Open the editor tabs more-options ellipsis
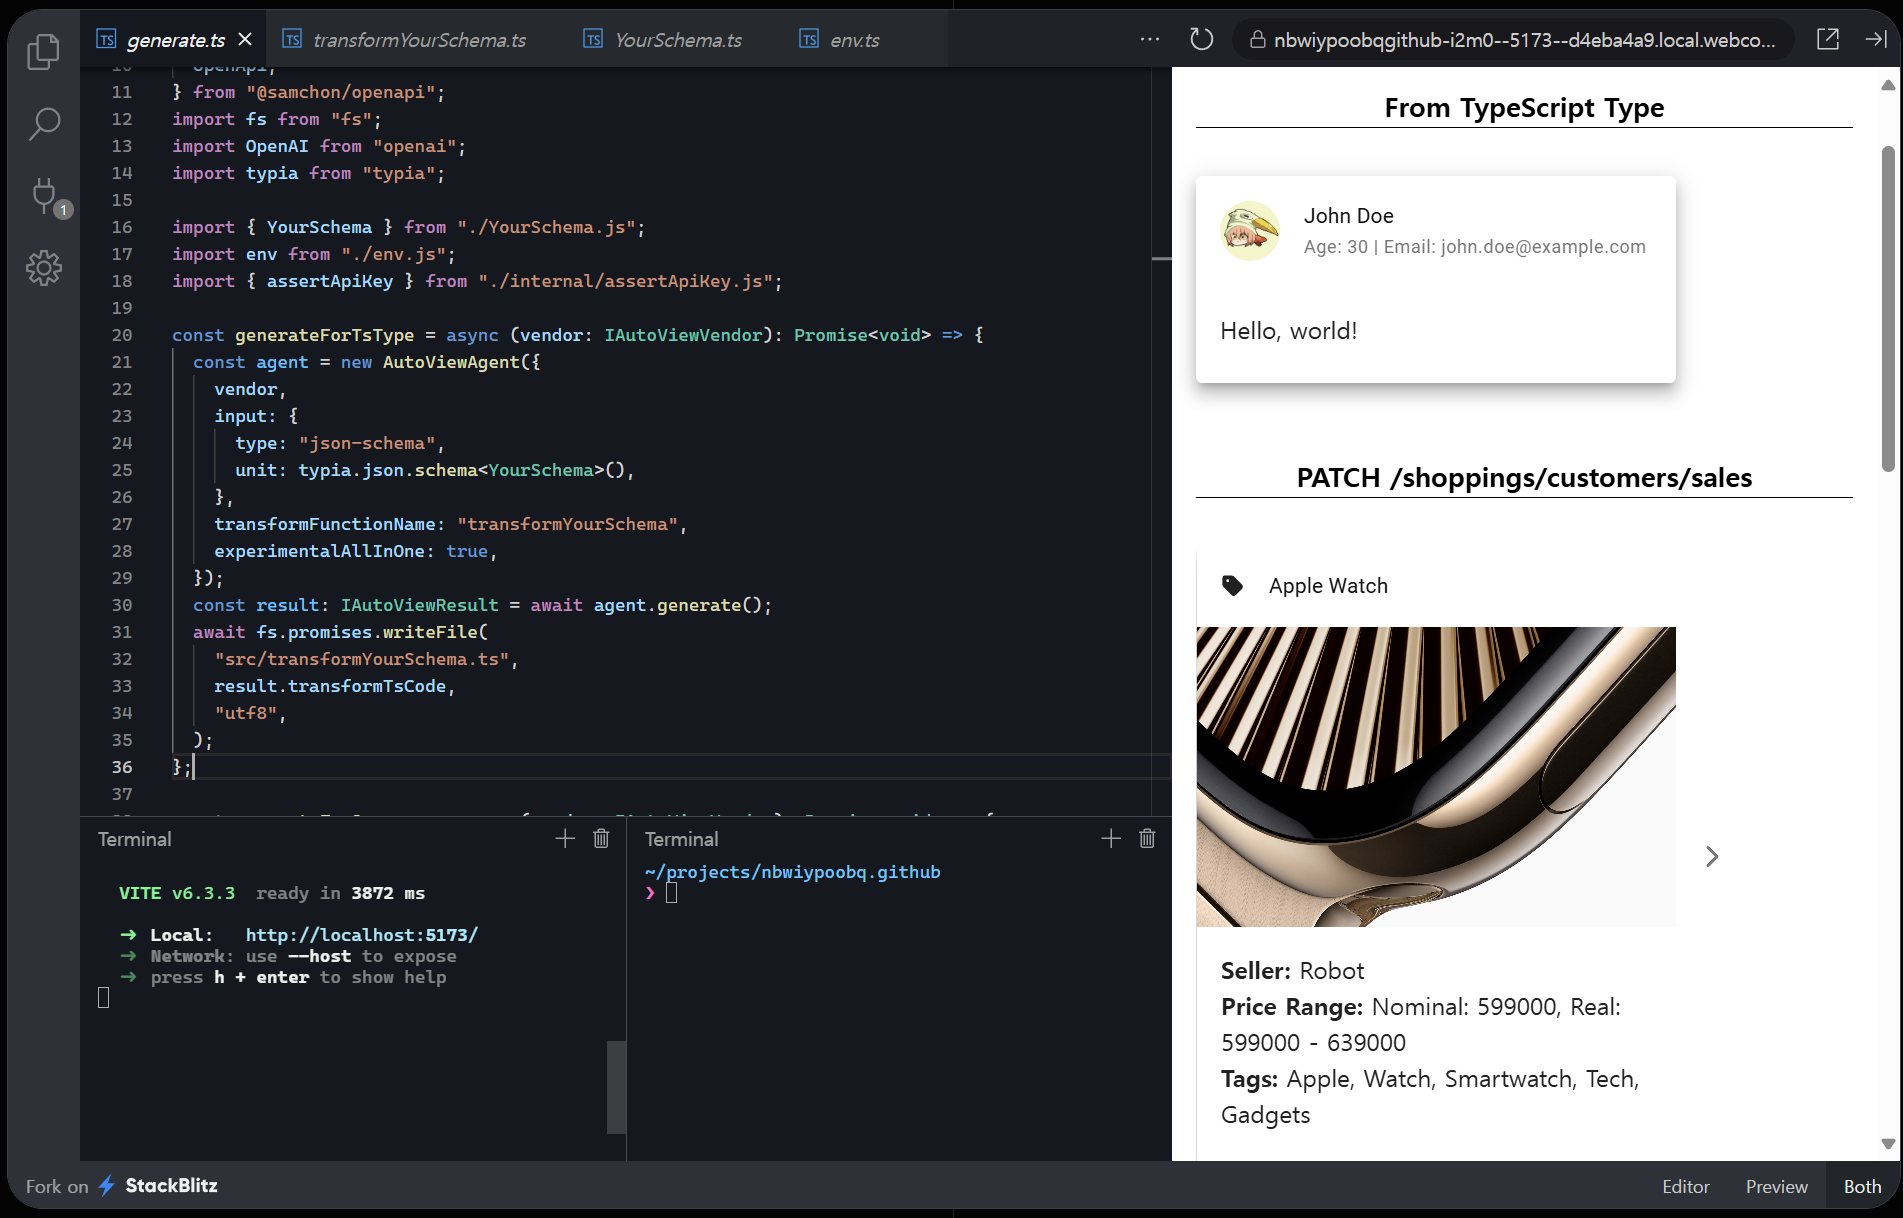 tap(1150, 39)
